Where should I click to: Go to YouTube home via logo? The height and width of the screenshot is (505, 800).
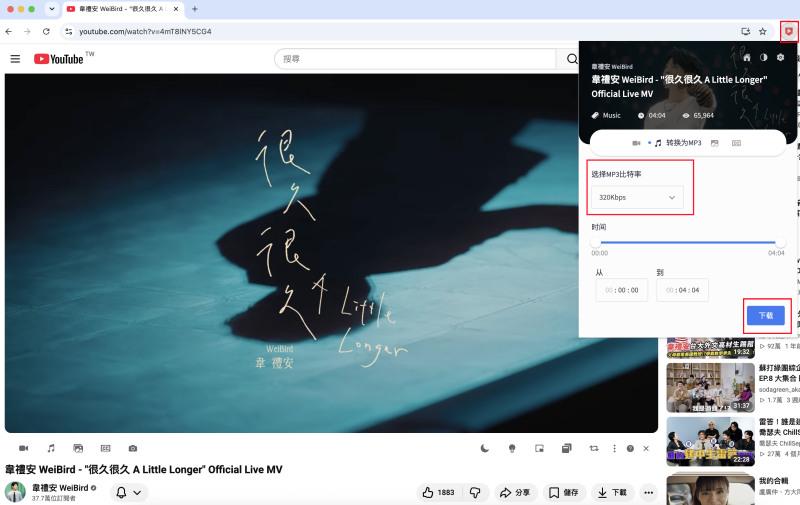pos(59,59)
